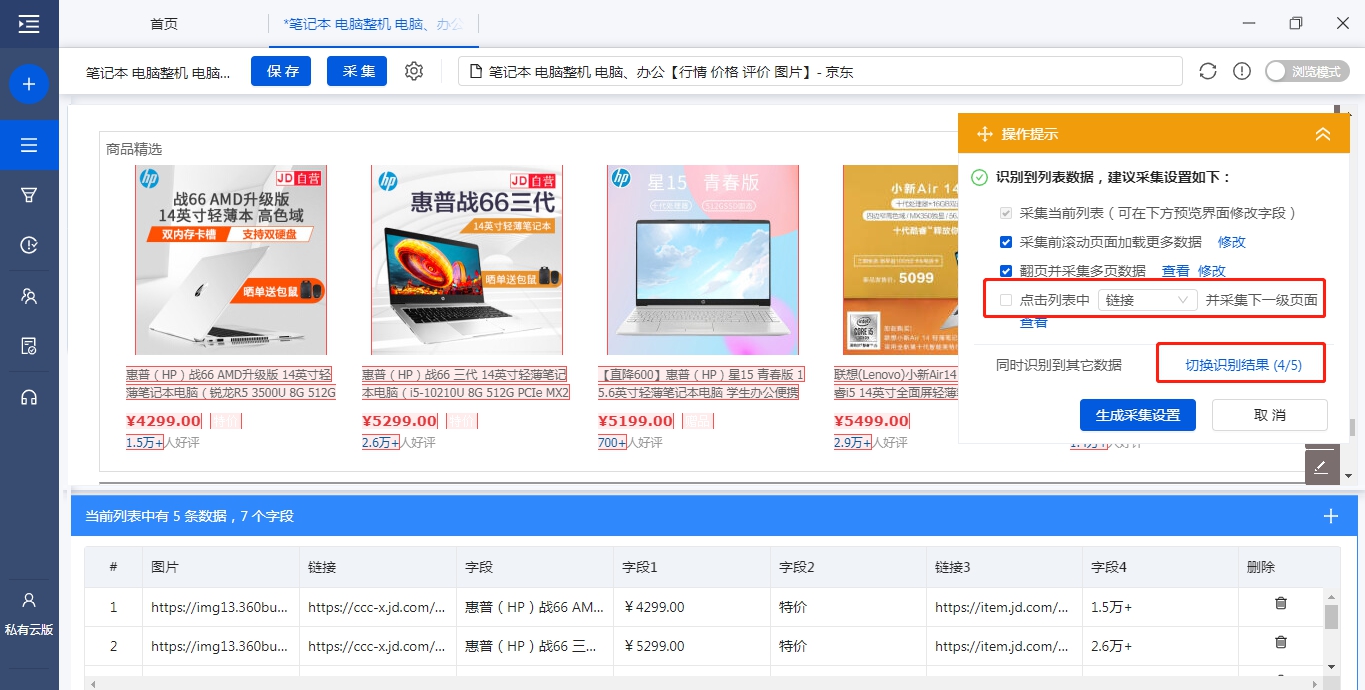Image resolution: width=1365 pixels, height=690 pixels.
Task: Delete row 2 with trash icon
Action: click(1280, 642)
